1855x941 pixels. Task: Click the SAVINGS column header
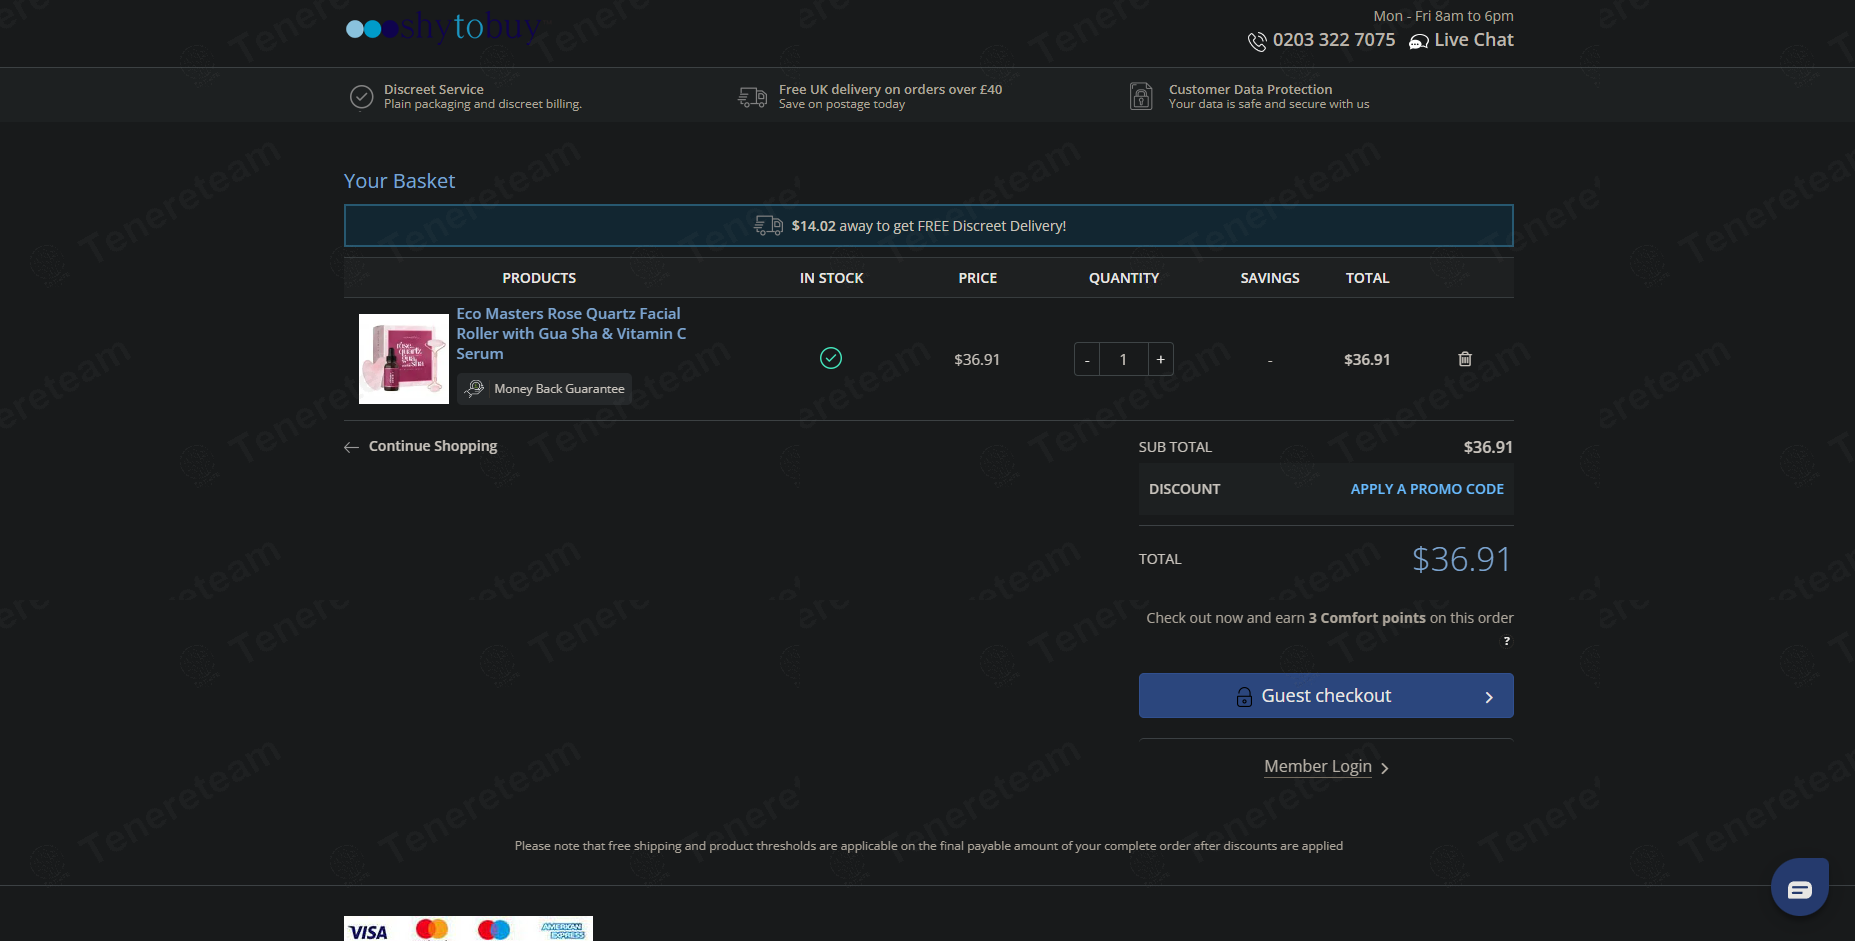(x=1270, y=278)
